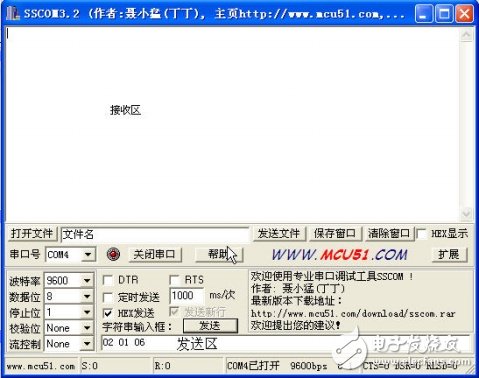Click the R:0 received counter
479x378 pixels.
pos(162,366)
